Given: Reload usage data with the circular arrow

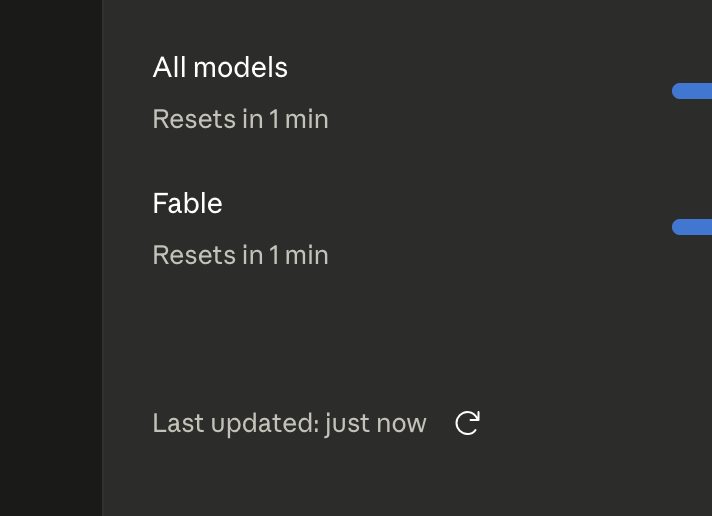Looking at the screenshot, I should 467,423.
